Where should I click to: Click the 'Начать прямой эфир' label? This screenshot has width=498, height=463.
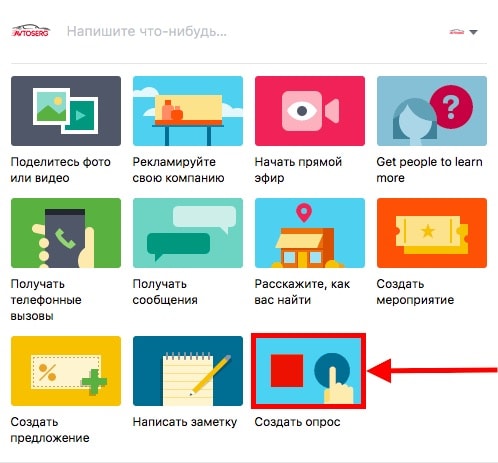click(298, 170)
